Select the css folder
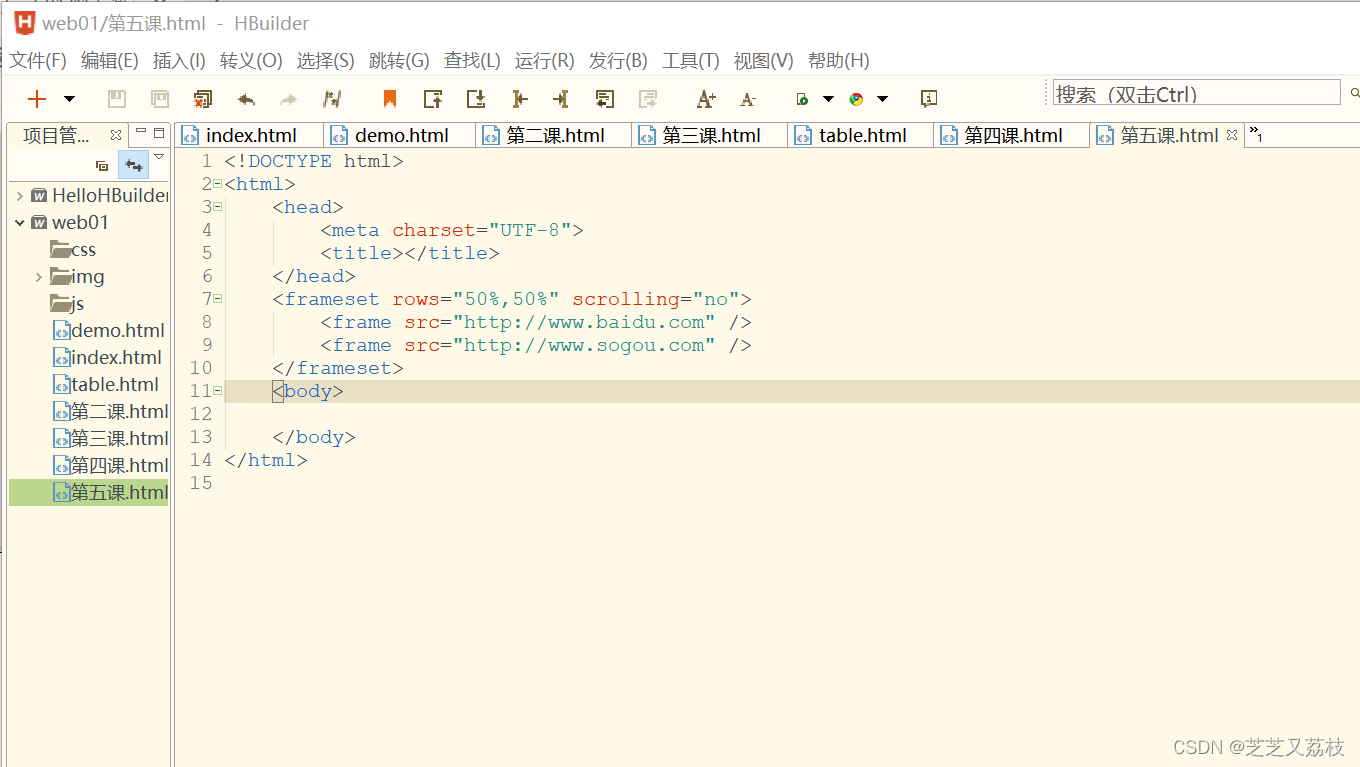 click(x=73, y=250)
